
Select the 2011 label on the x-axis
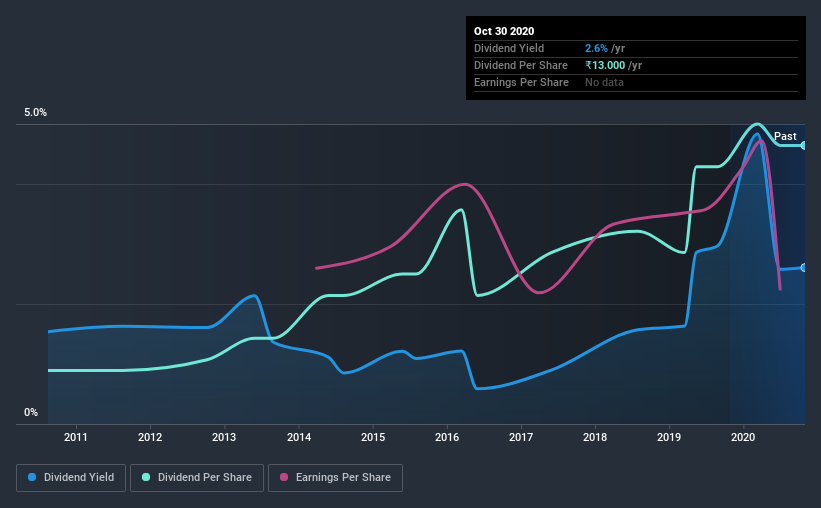(x=76, y=437)
